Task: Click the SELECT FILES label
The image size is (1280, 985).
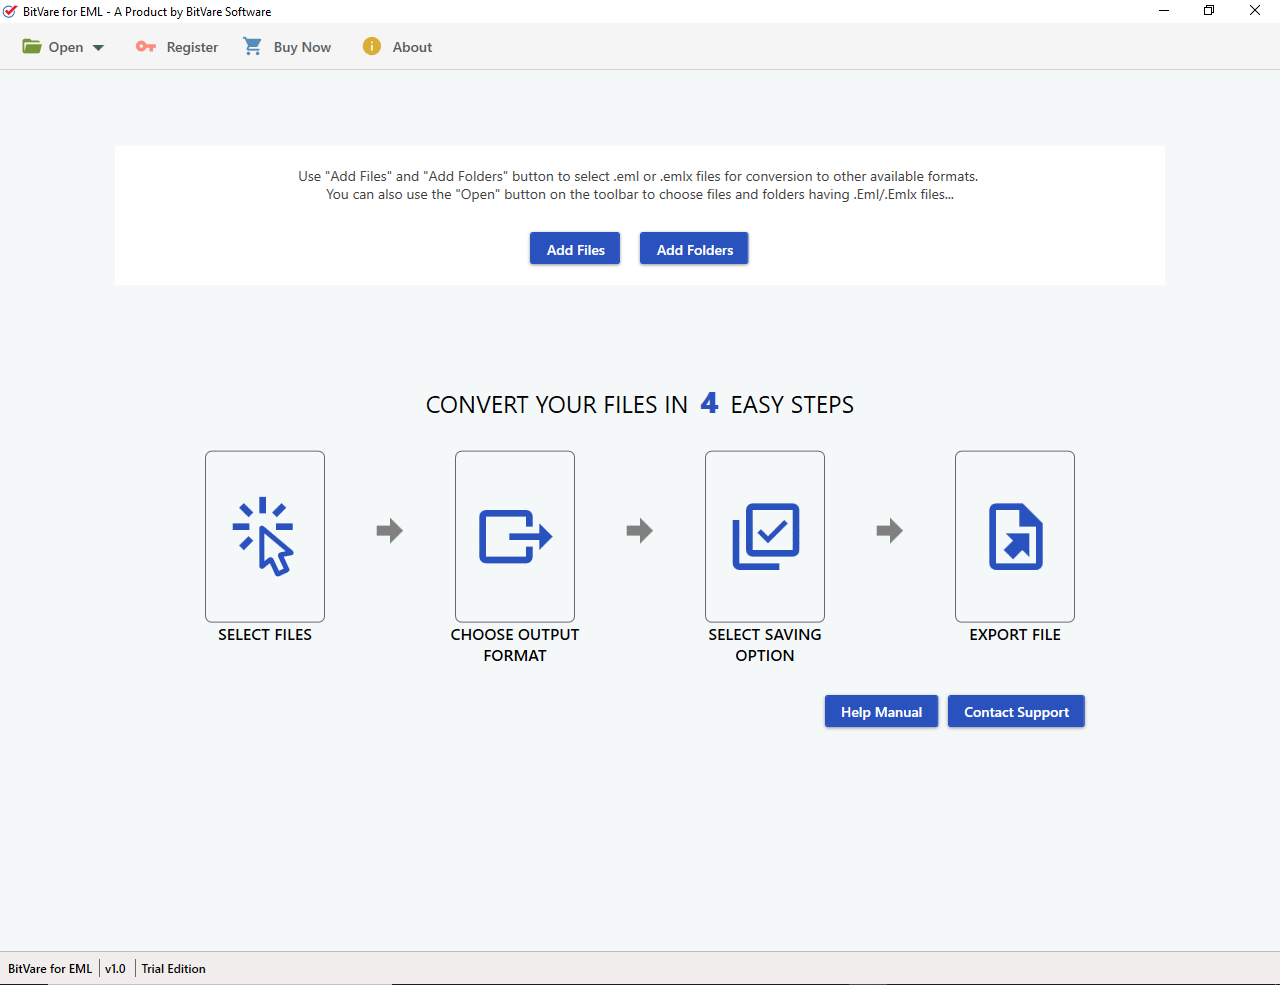Action: coord(265,635)
